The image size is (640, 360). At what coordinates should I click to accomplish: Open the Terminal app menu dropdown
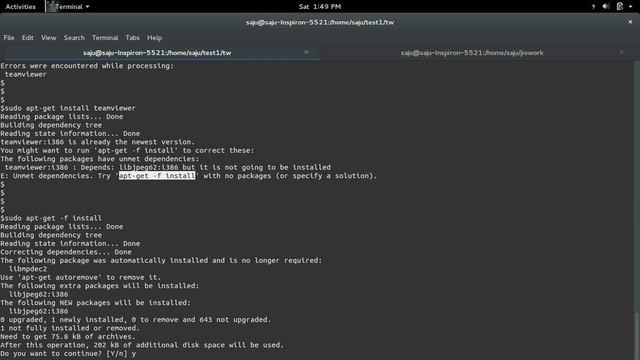(68, 7)
